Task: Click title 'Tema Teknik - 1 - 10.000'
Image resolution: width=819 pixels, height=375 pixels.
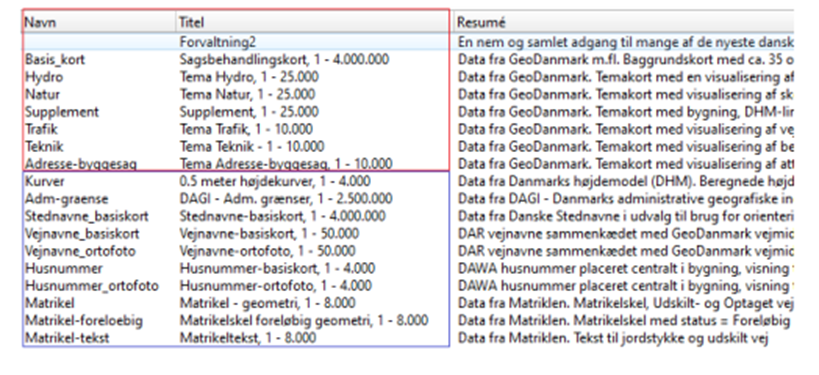Action: tap(252, 147)
